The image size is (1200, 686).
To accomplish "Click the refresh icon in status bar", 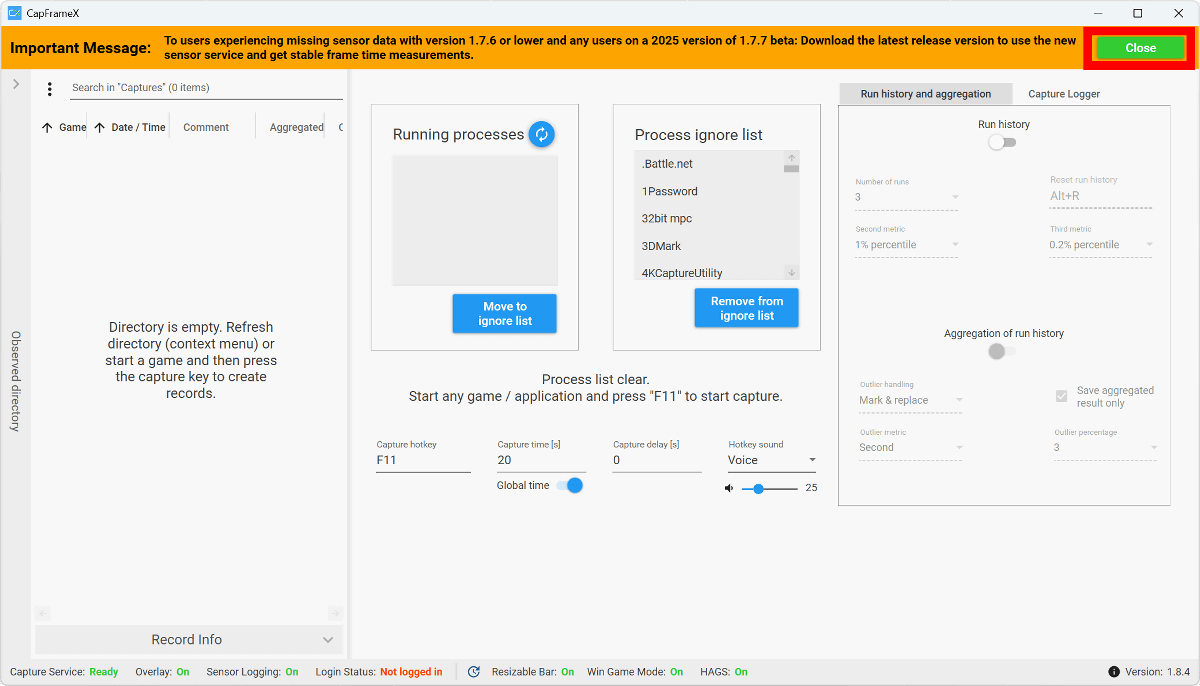I will coord(474,672).
